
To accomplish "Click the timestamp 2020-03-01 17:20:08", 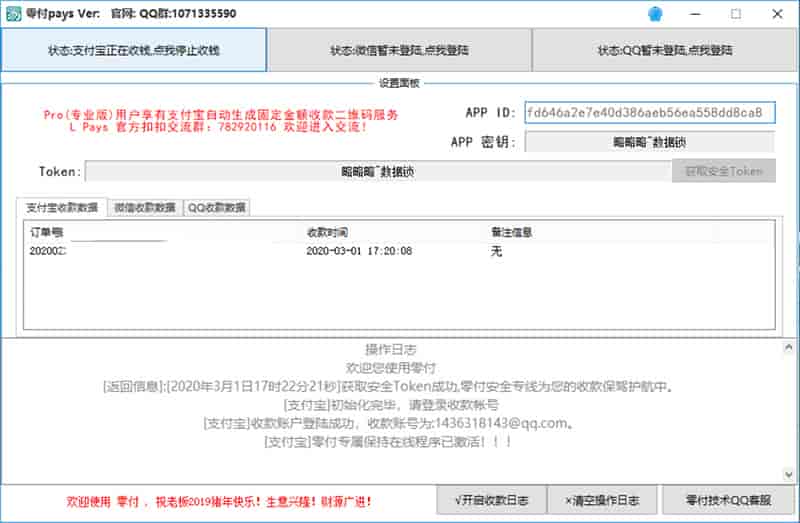I will click(359, 251).
